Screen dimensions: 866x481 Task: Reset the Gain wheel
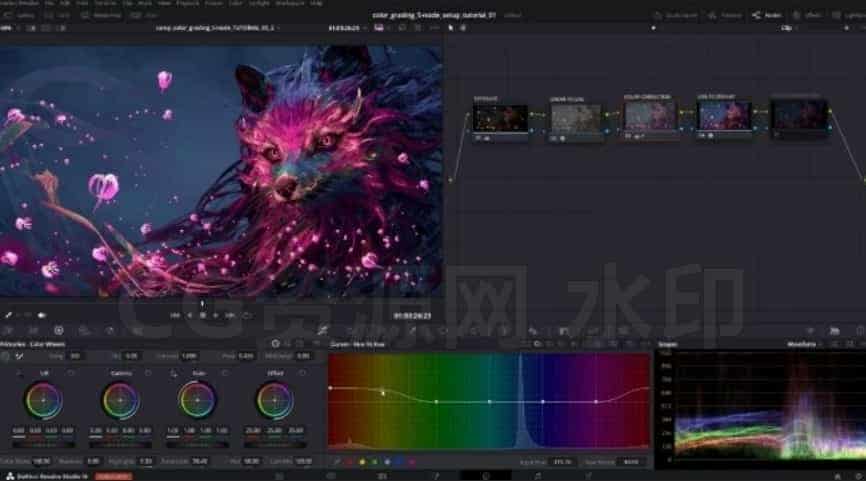pyautogui.click(x=225, y=373)
